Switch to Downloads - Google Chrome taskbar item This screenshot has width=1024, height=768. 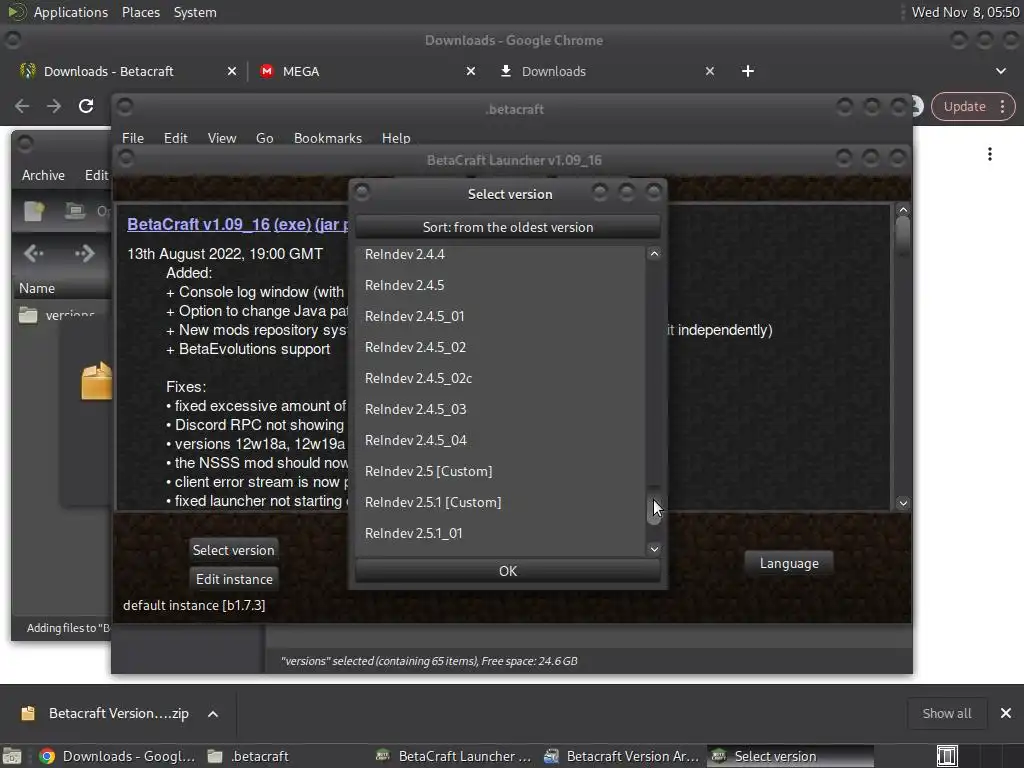click(x=116, y=756)
